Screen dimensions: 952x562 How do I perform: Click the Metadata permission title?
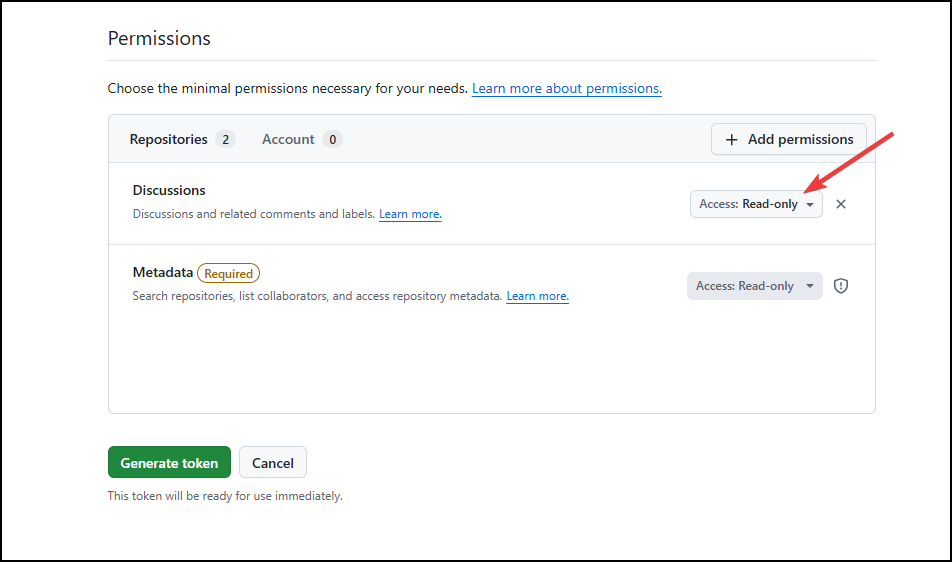pyautogui.click(x=162, y=272)
